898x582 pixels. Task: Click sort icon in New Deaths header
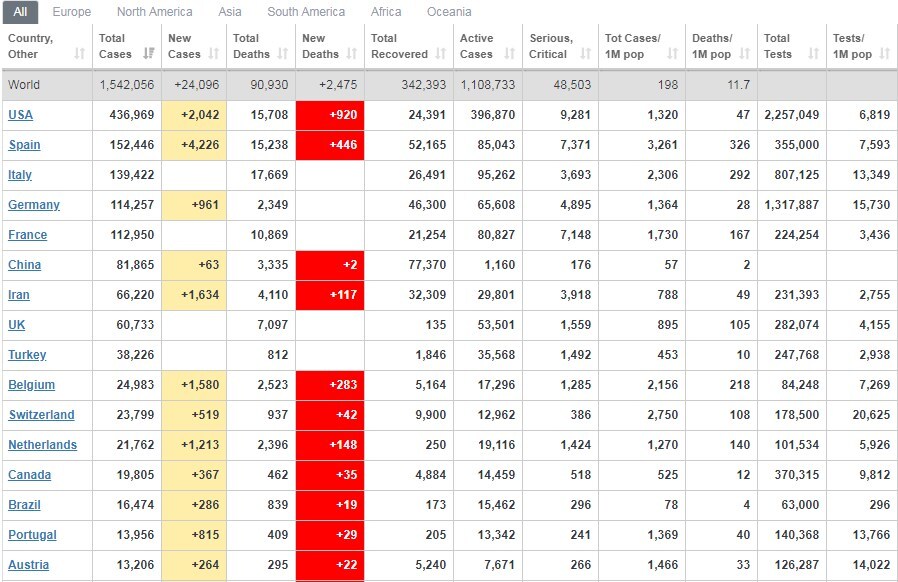(350, 54)
